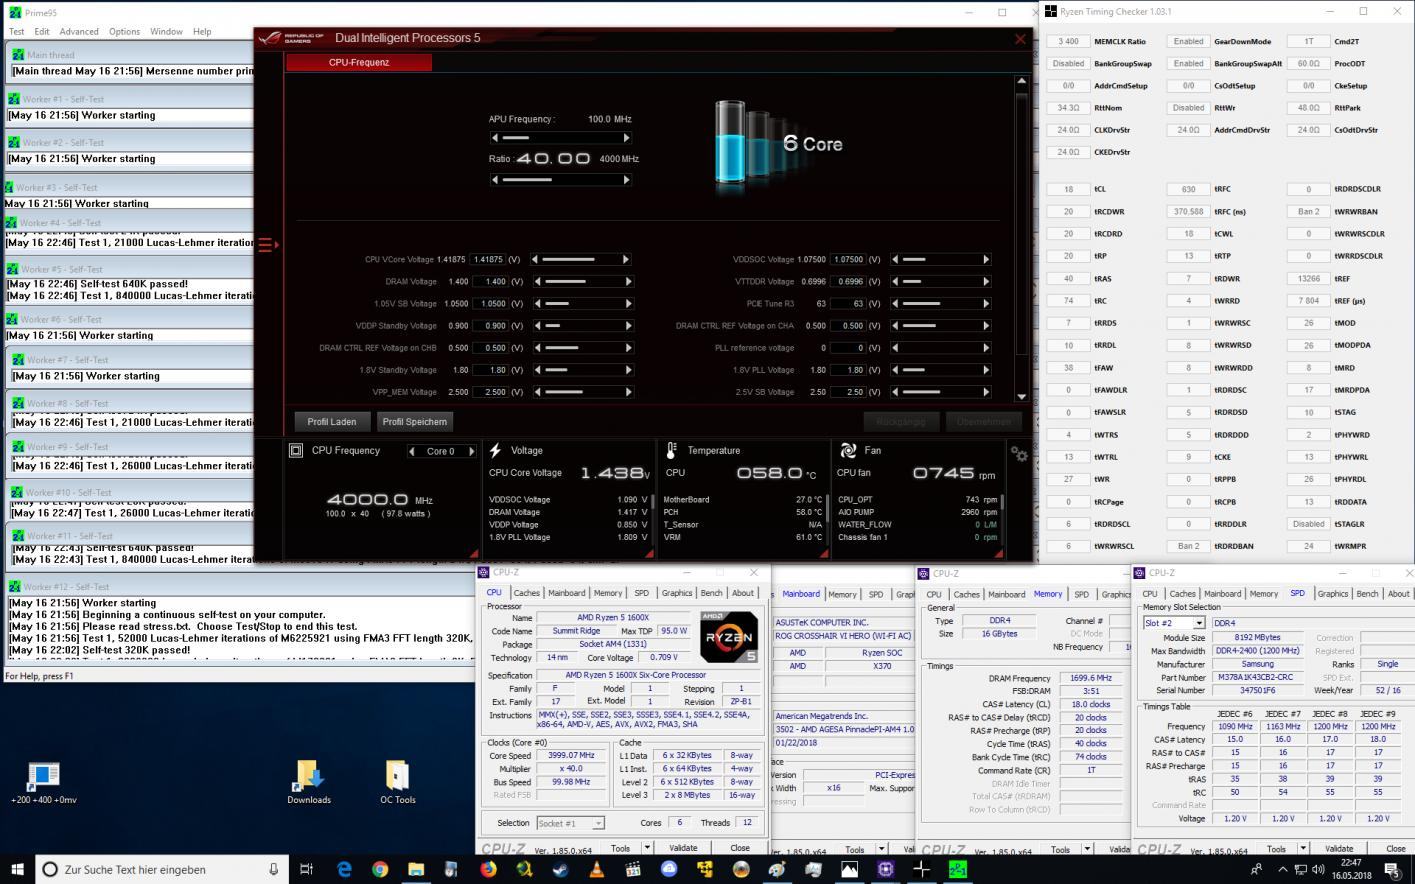Open the Tools dropdown arrow in CPU-Z SPD window

coord(1302,849)
